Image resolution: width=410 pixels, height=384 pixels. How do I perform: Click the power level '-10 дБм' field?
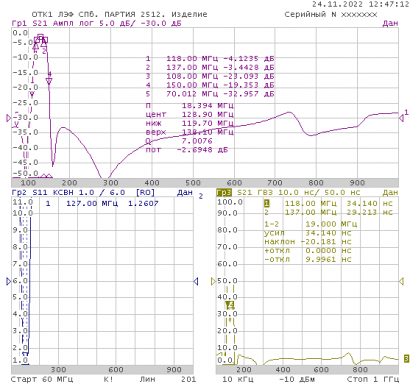point(297,379)
